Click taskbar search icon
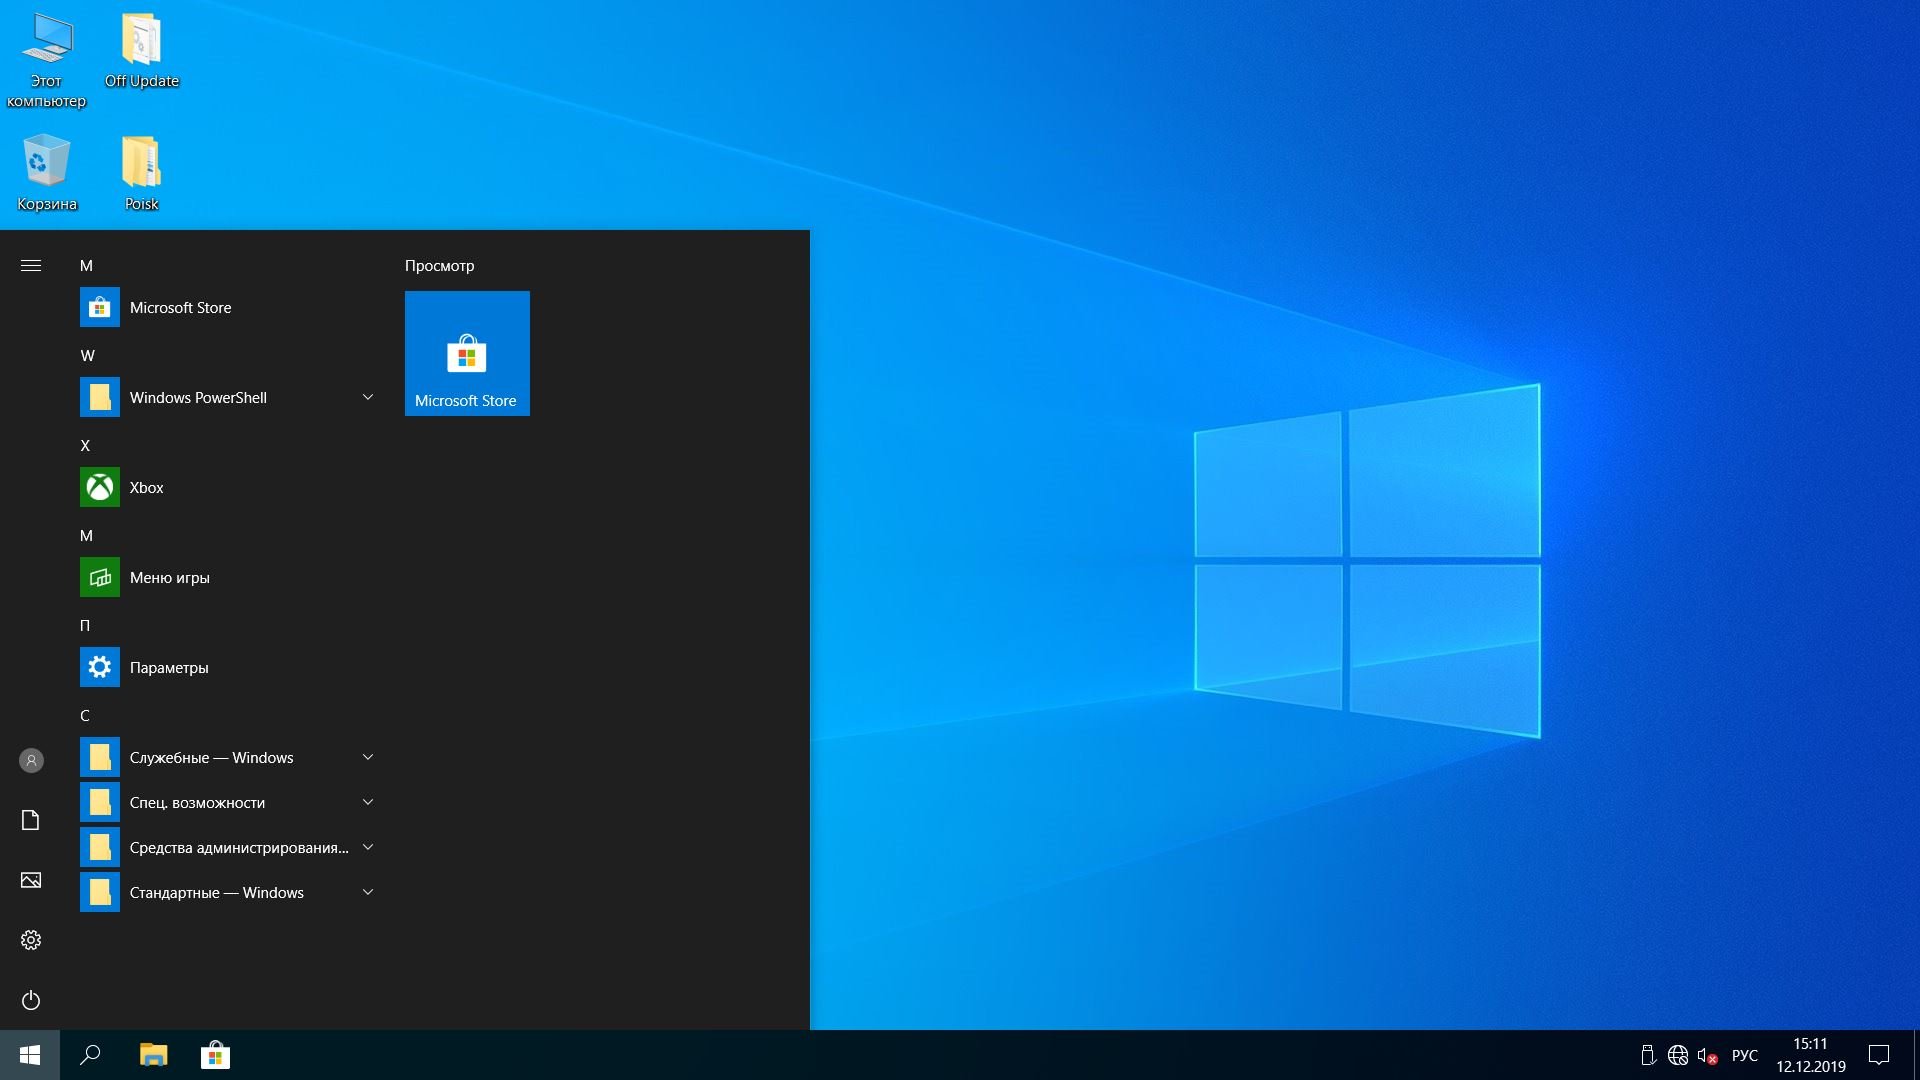 tap(88, 1054)
